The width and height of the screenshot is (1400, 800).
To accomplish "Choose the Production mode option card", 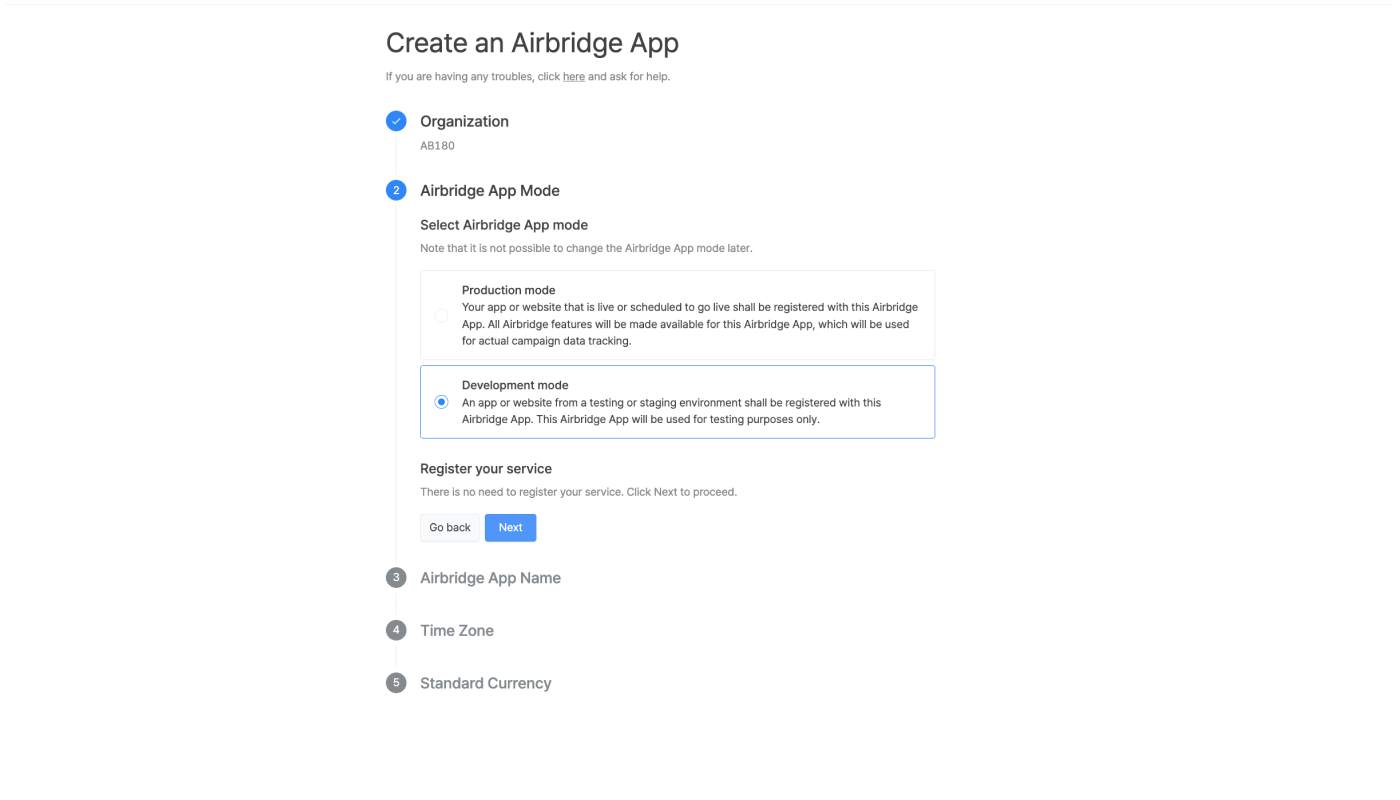I will pyautogui.click(x=677, y=315).
